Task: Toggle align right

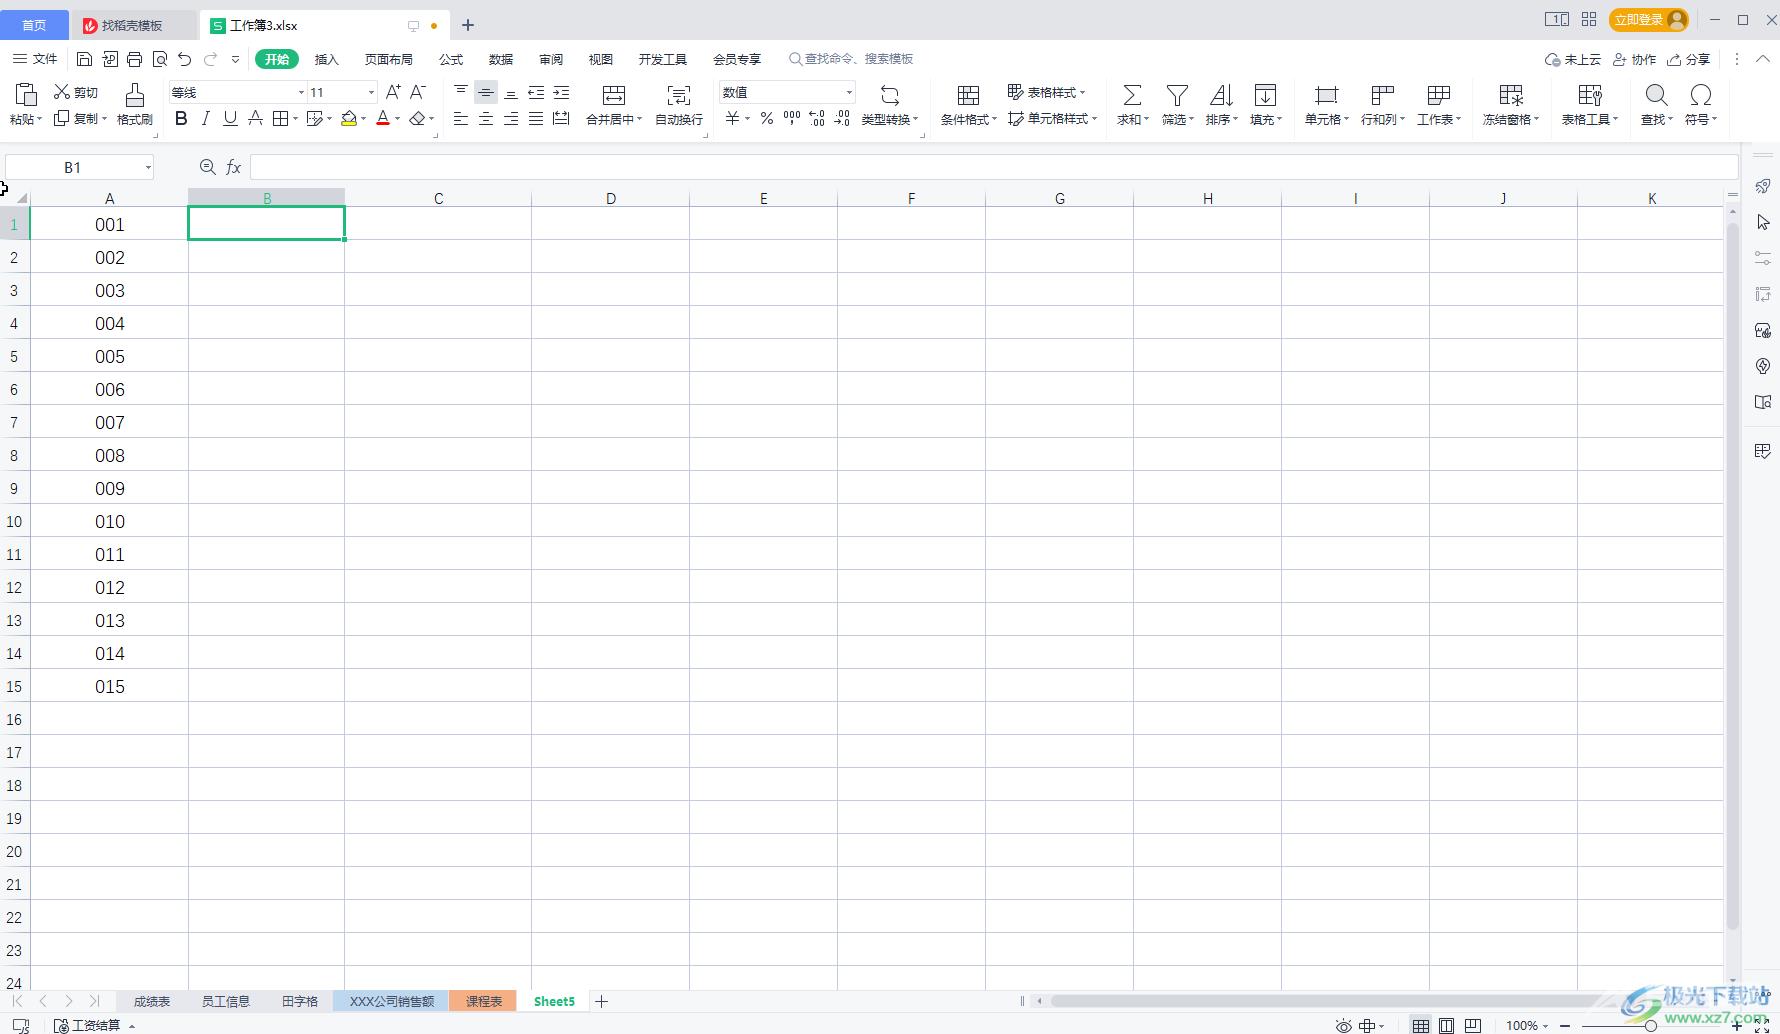Action: pos(511,119)
